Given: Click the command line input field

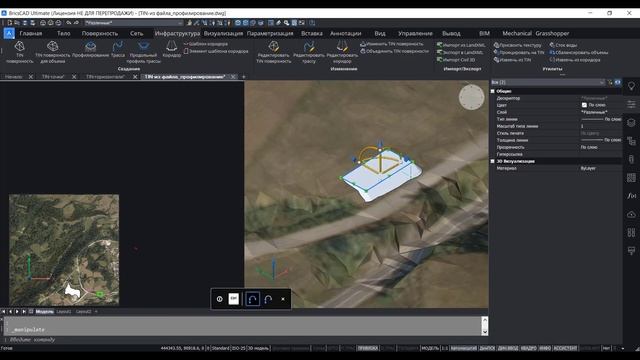Looking at the screenshot, I should click(245, 340).
